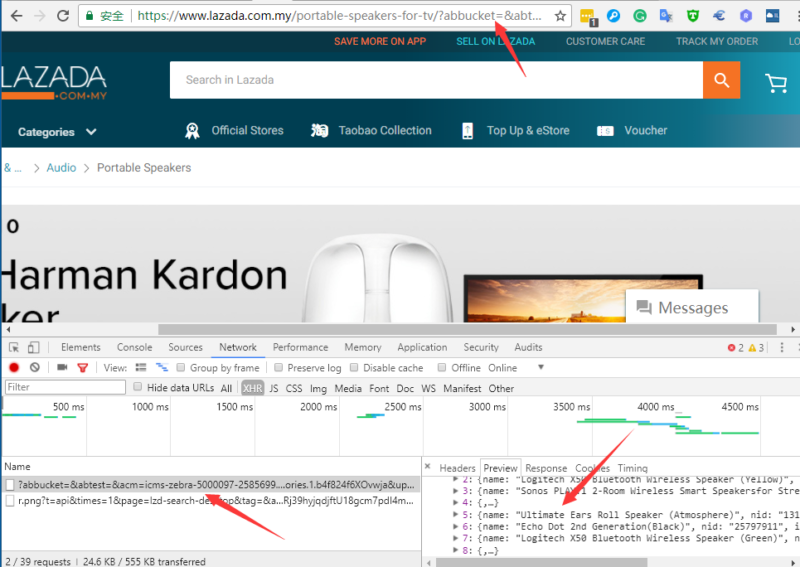Click the Voucher ticket icon
The image size is (800, 567).
(605, 131)
